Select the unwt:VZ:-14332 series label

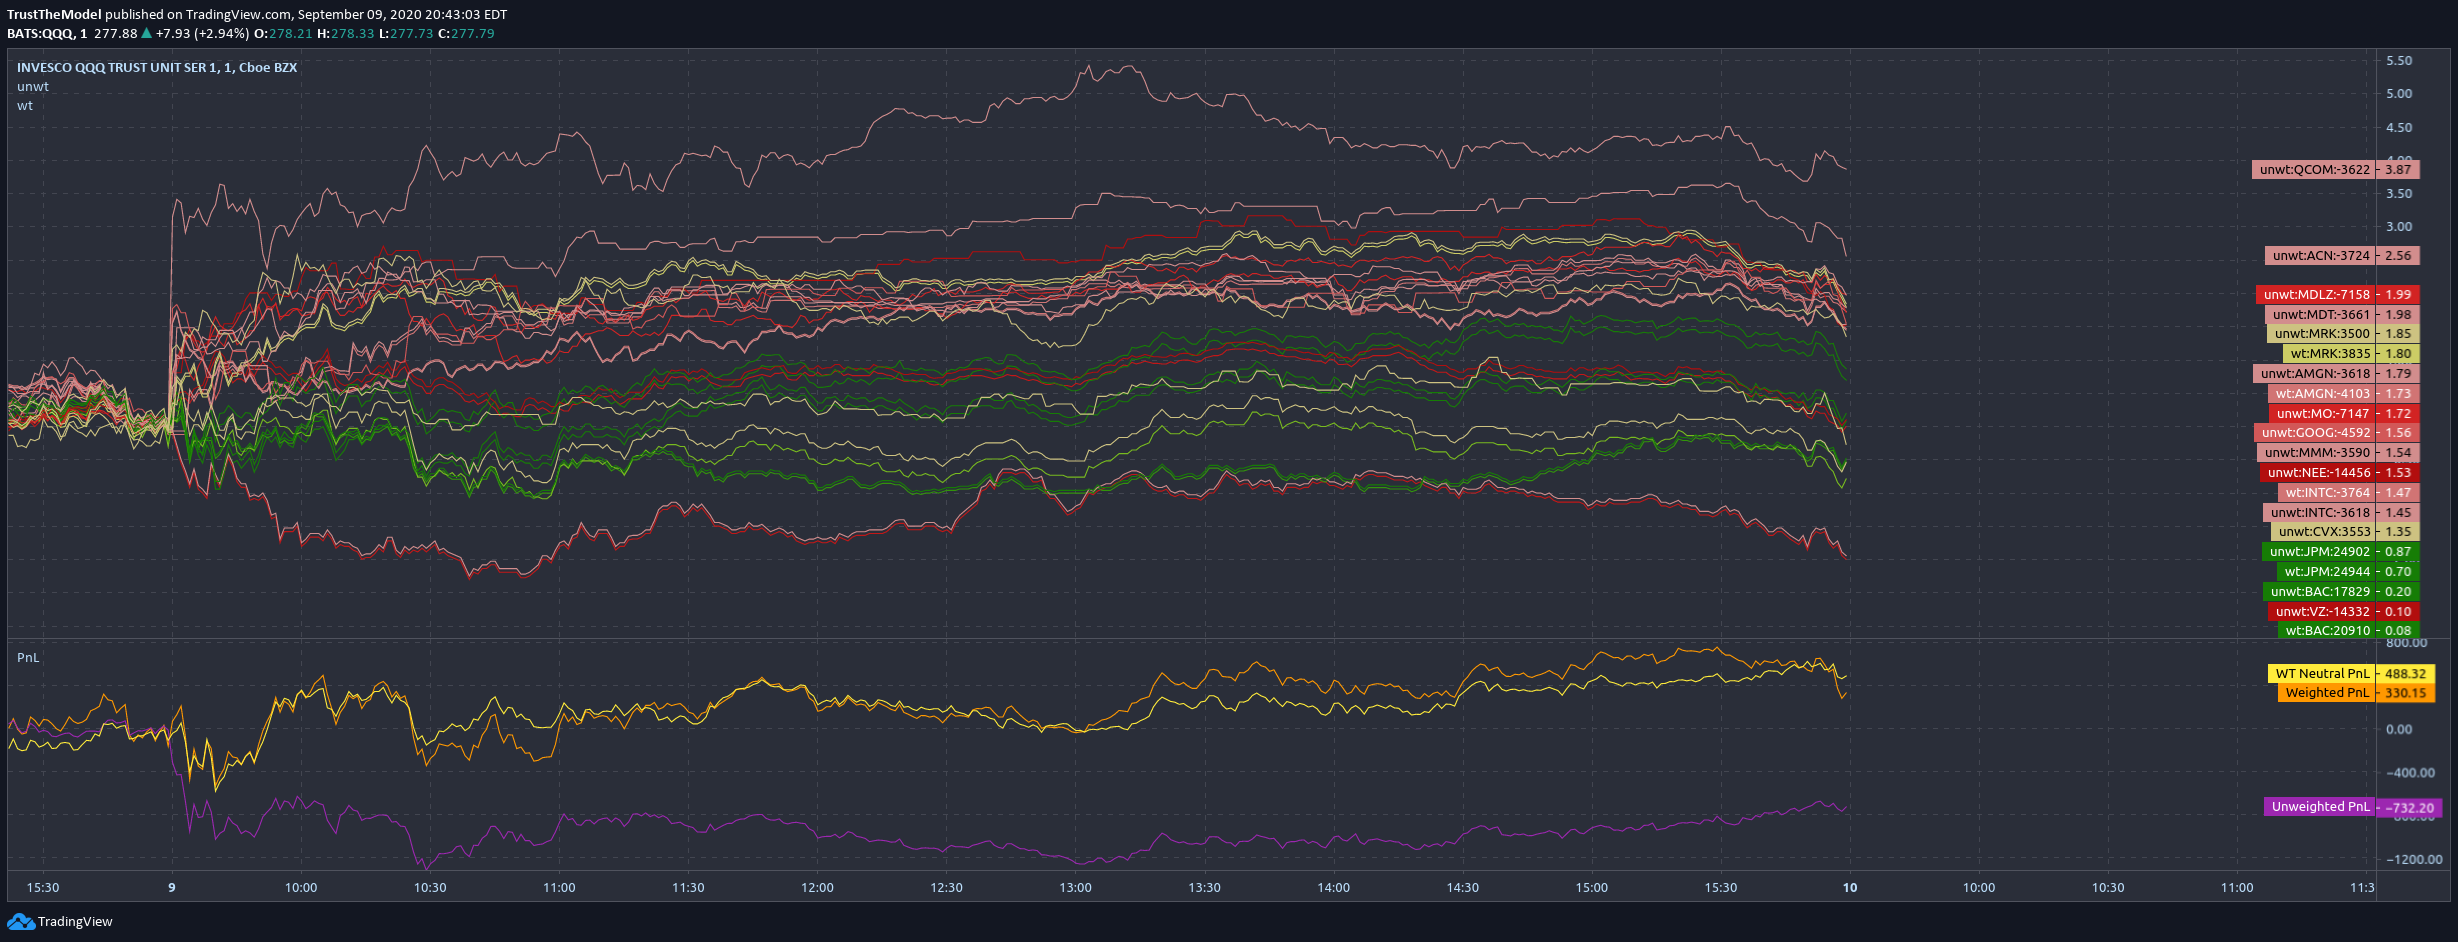point(2322,612)
